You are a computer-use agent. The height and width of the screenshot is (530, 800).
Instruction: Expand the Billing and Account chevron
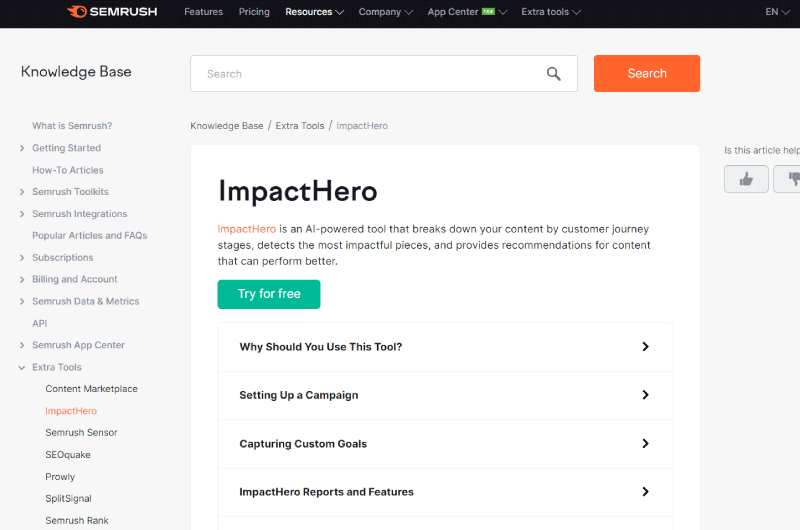22,280
